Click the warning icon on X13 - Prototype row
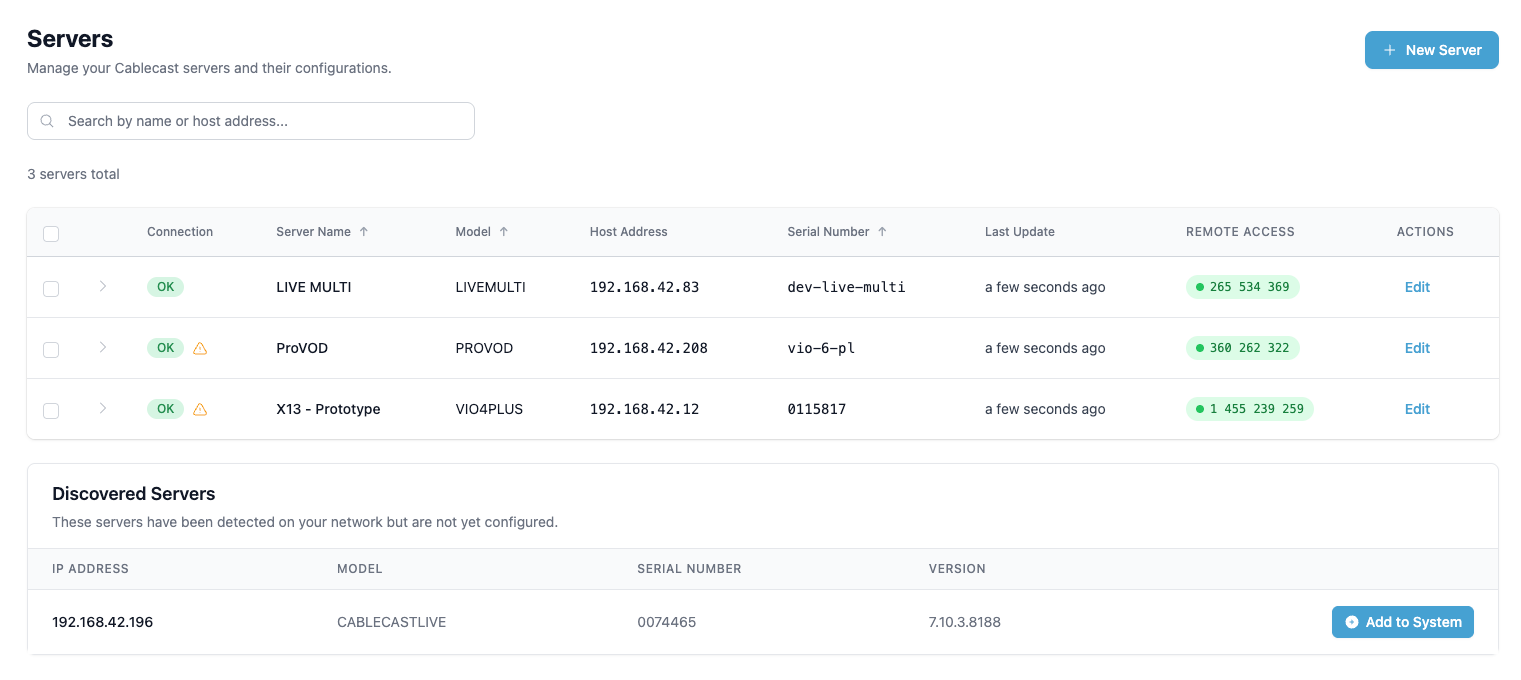 200,409
